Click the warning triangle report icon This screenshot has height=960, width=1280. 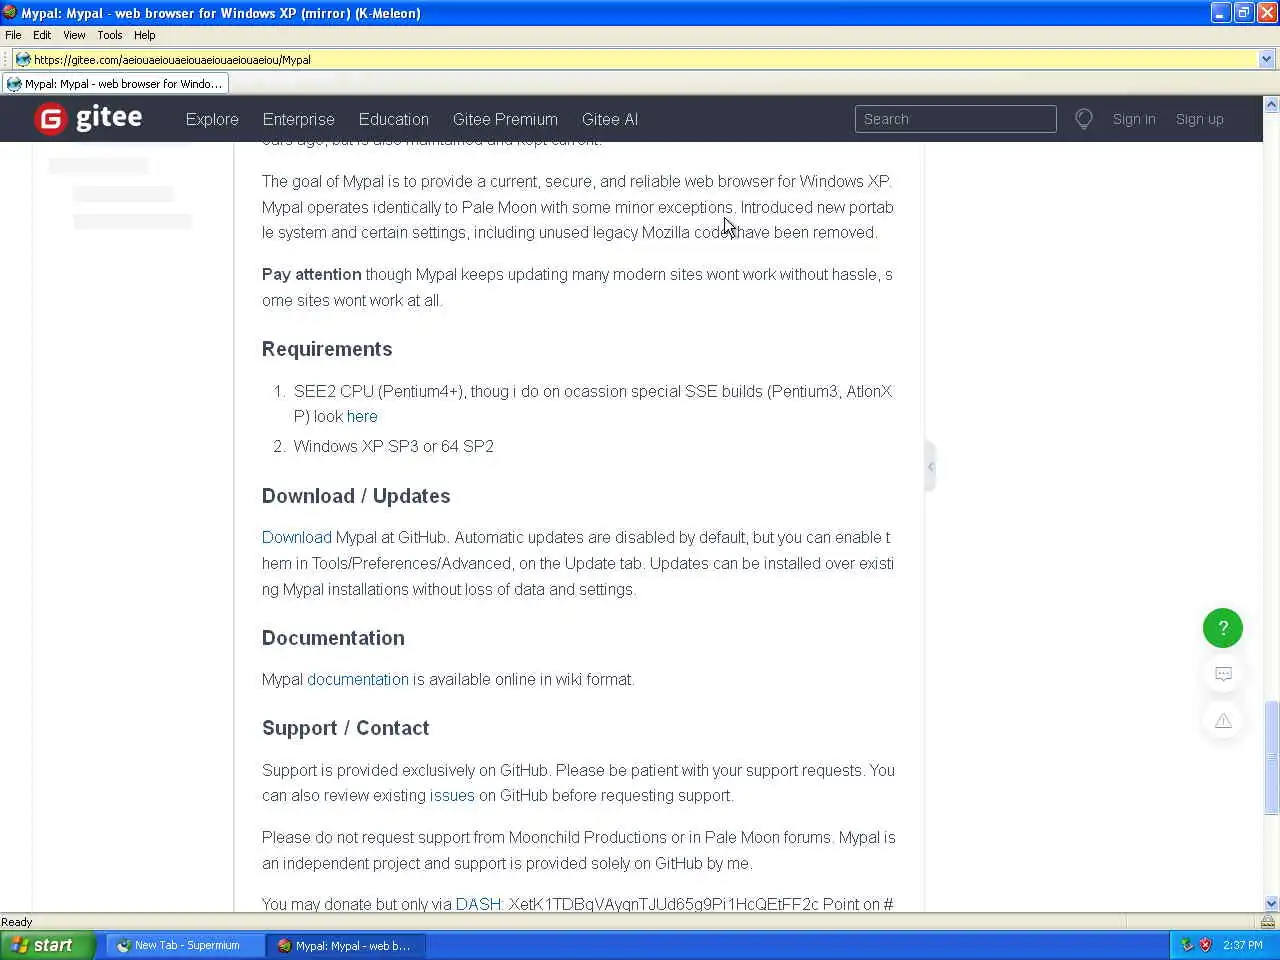(x=1223, y=720)
